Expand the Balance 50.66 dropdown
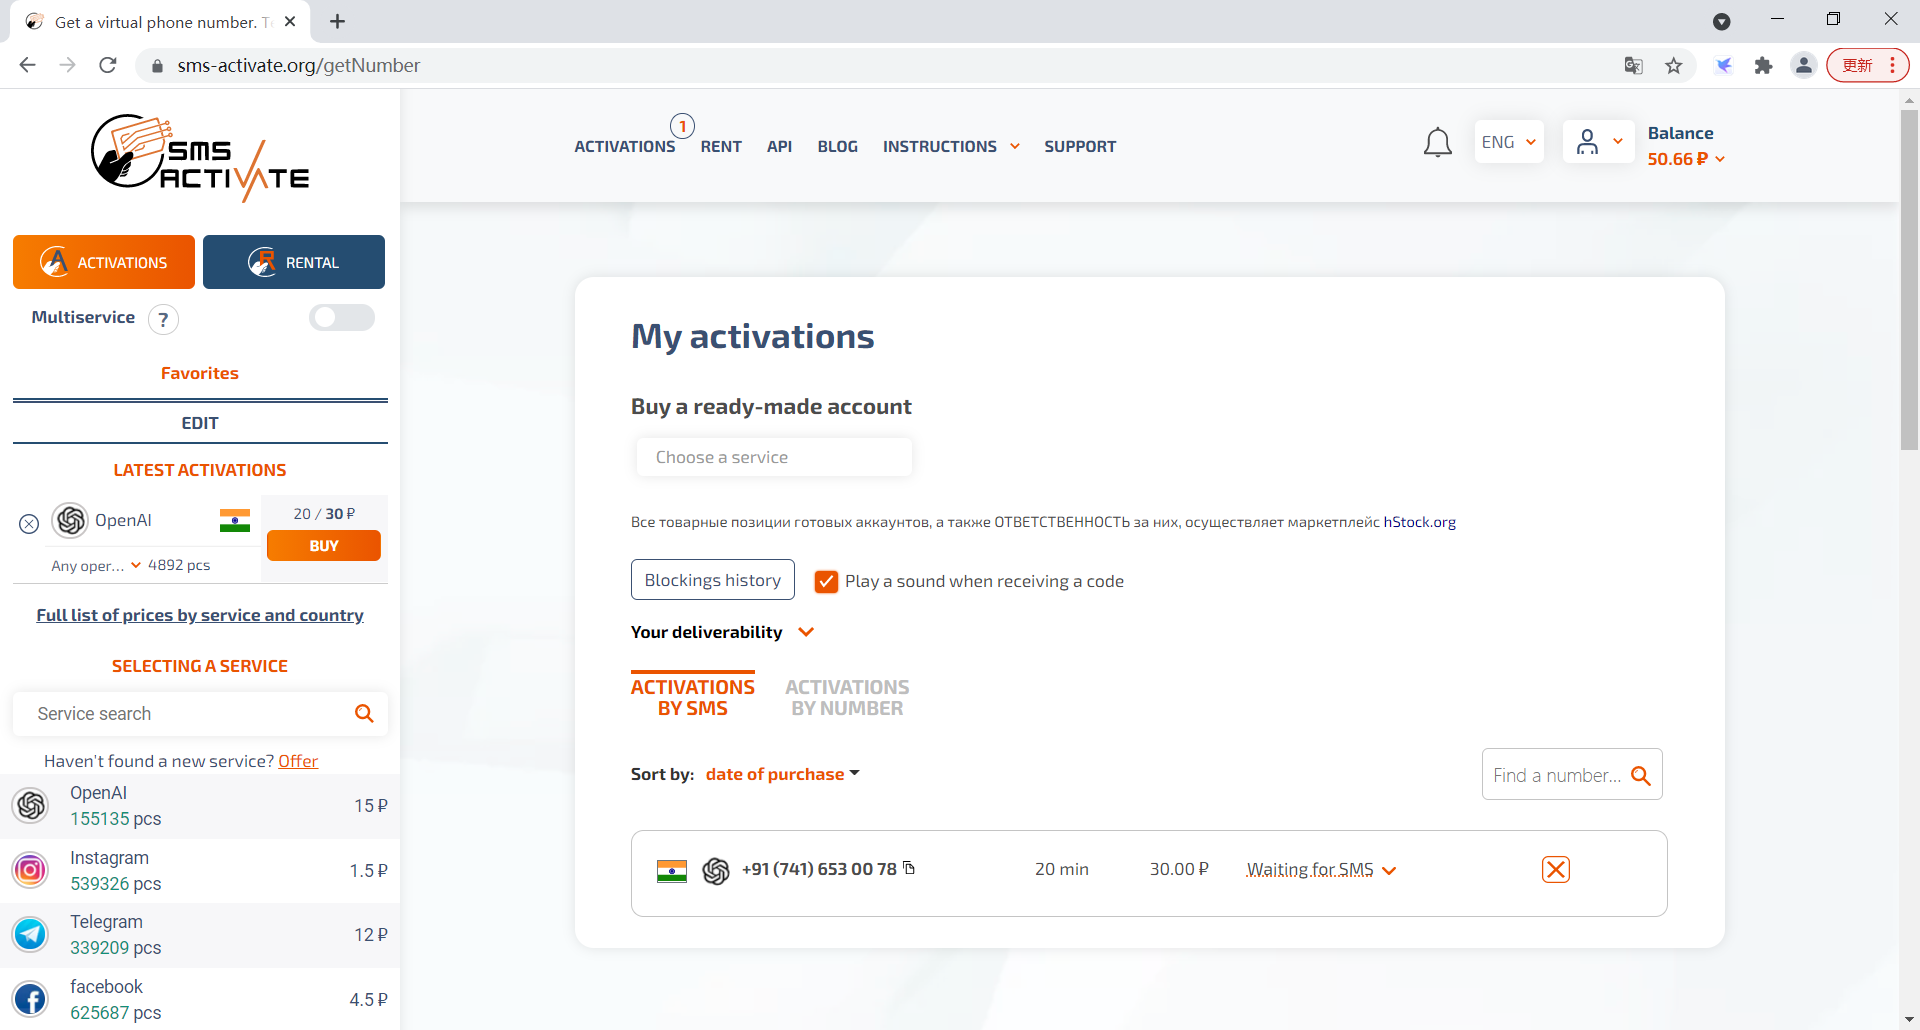This screenshot has width=1920, height=1030. [x=1686, y=159]
